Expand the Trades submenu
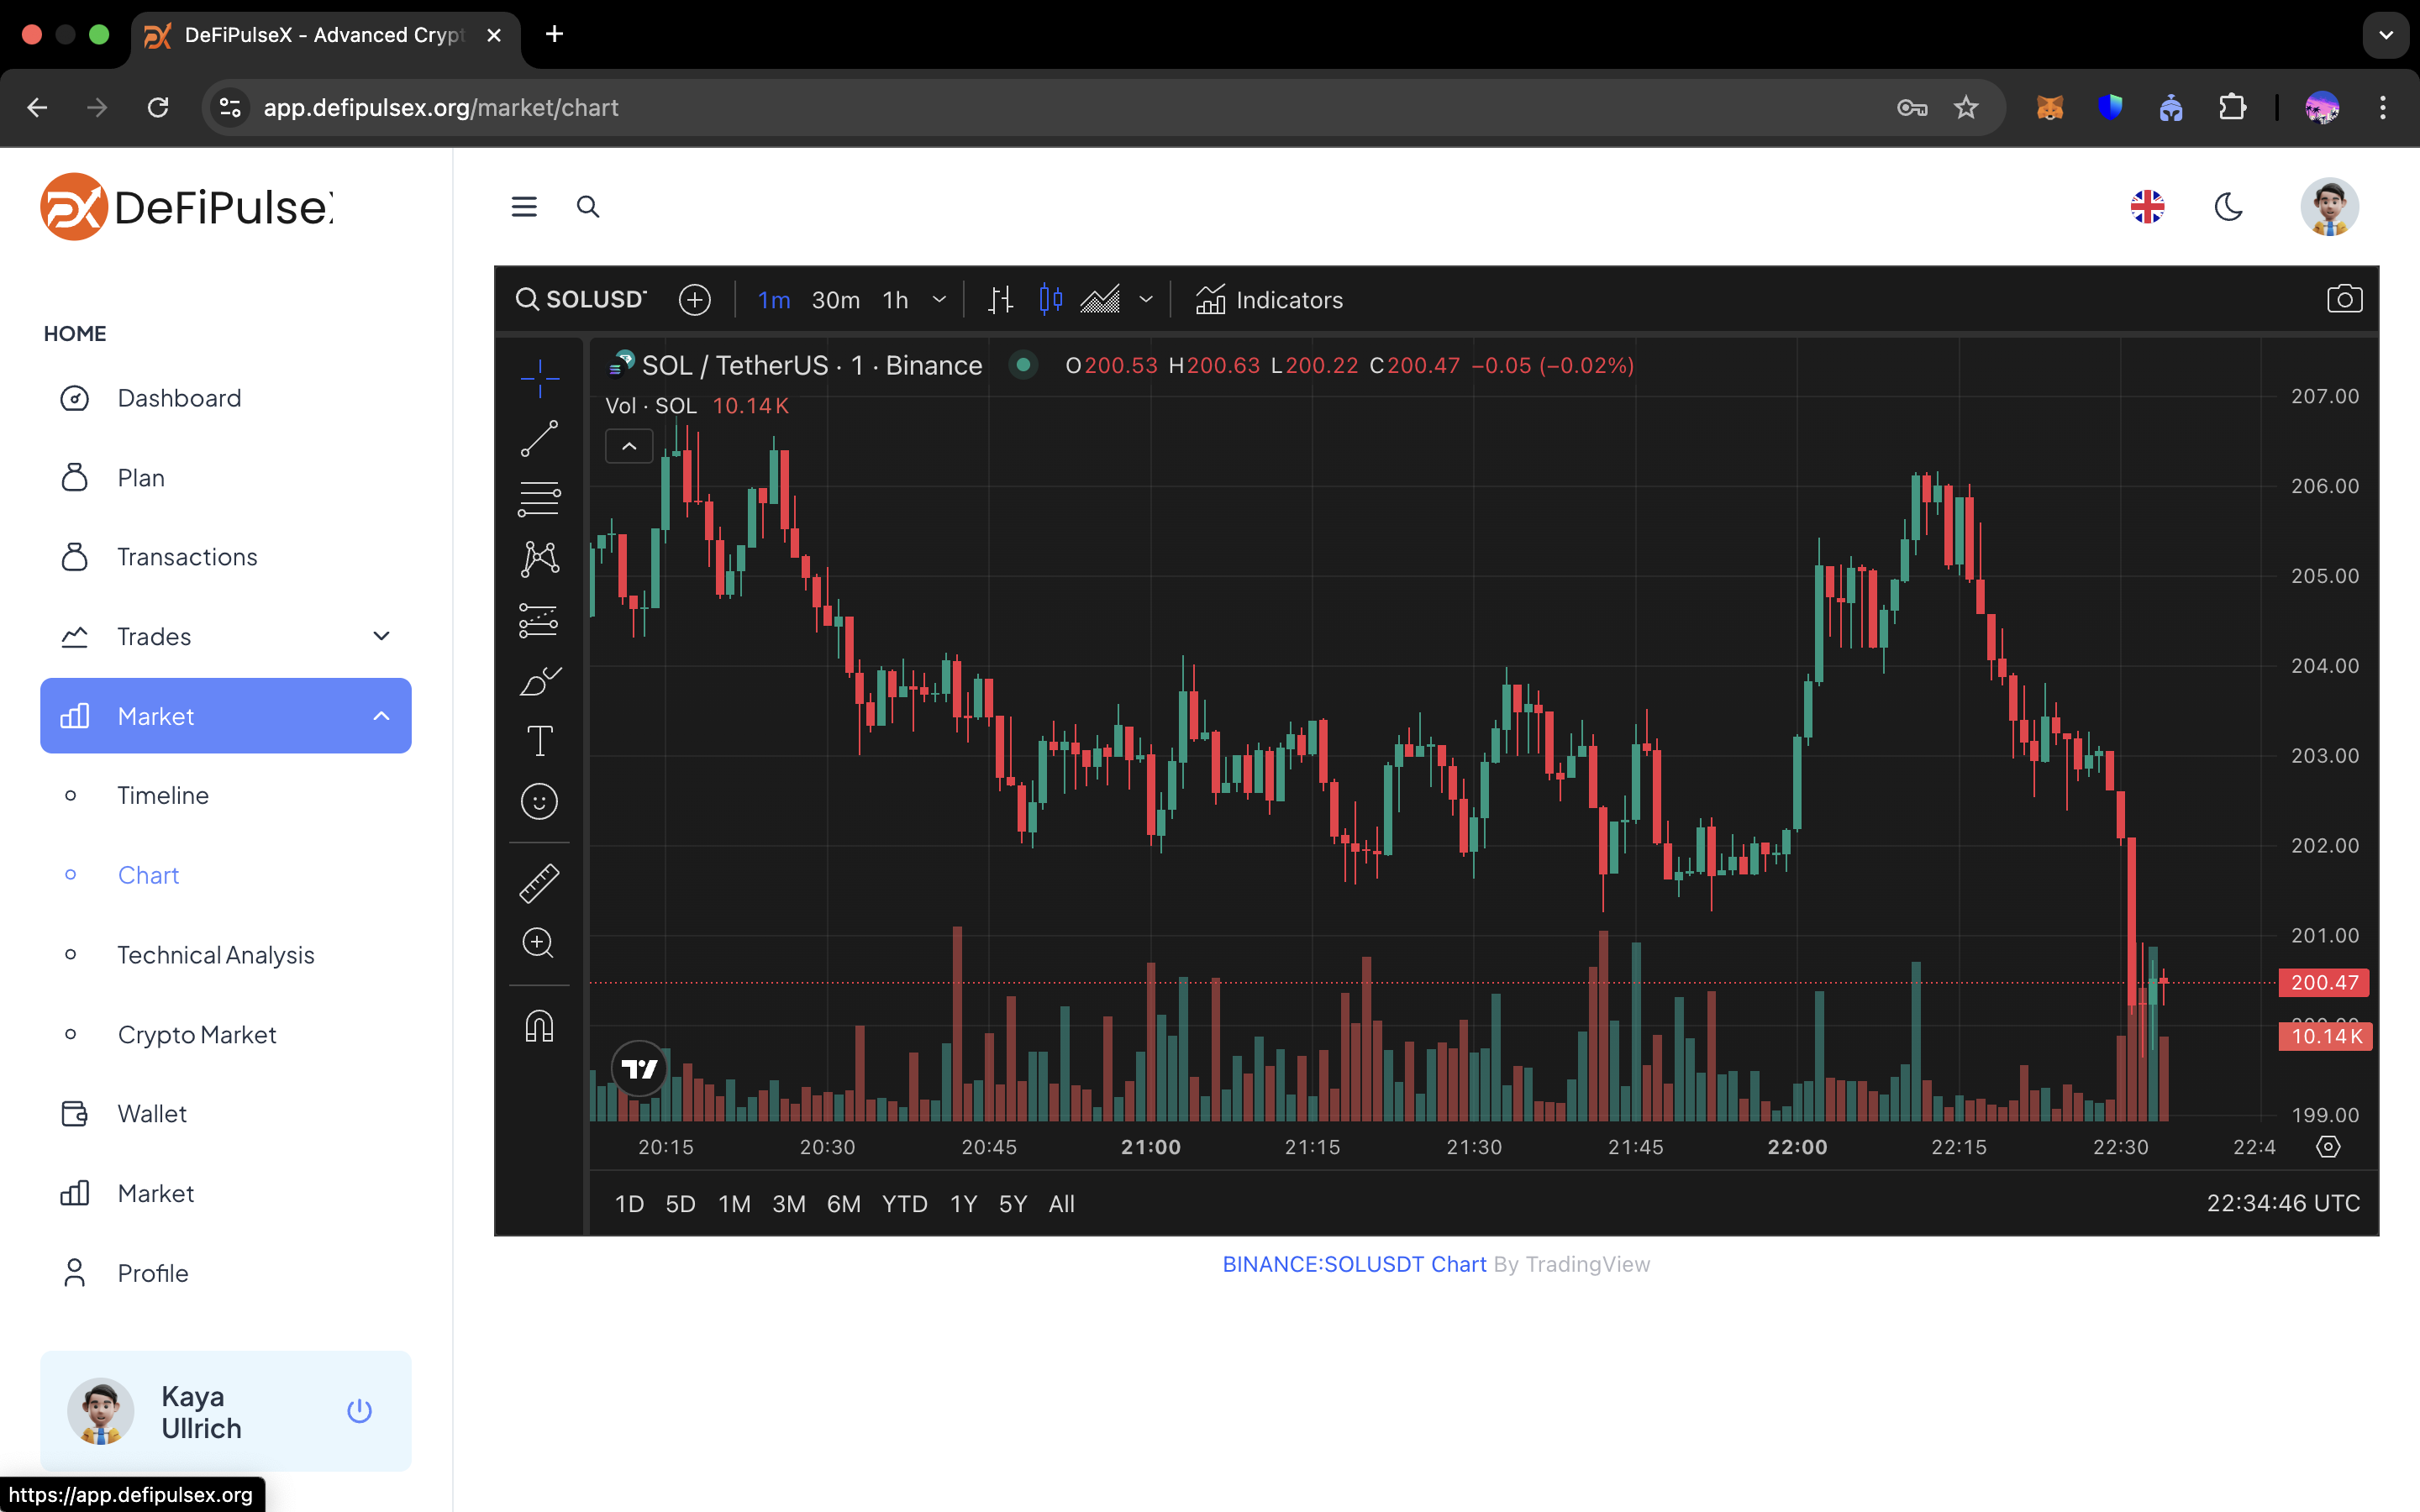Image resolution: width=2420 pixels, height=1512 pixels. [x=381, y=636]
